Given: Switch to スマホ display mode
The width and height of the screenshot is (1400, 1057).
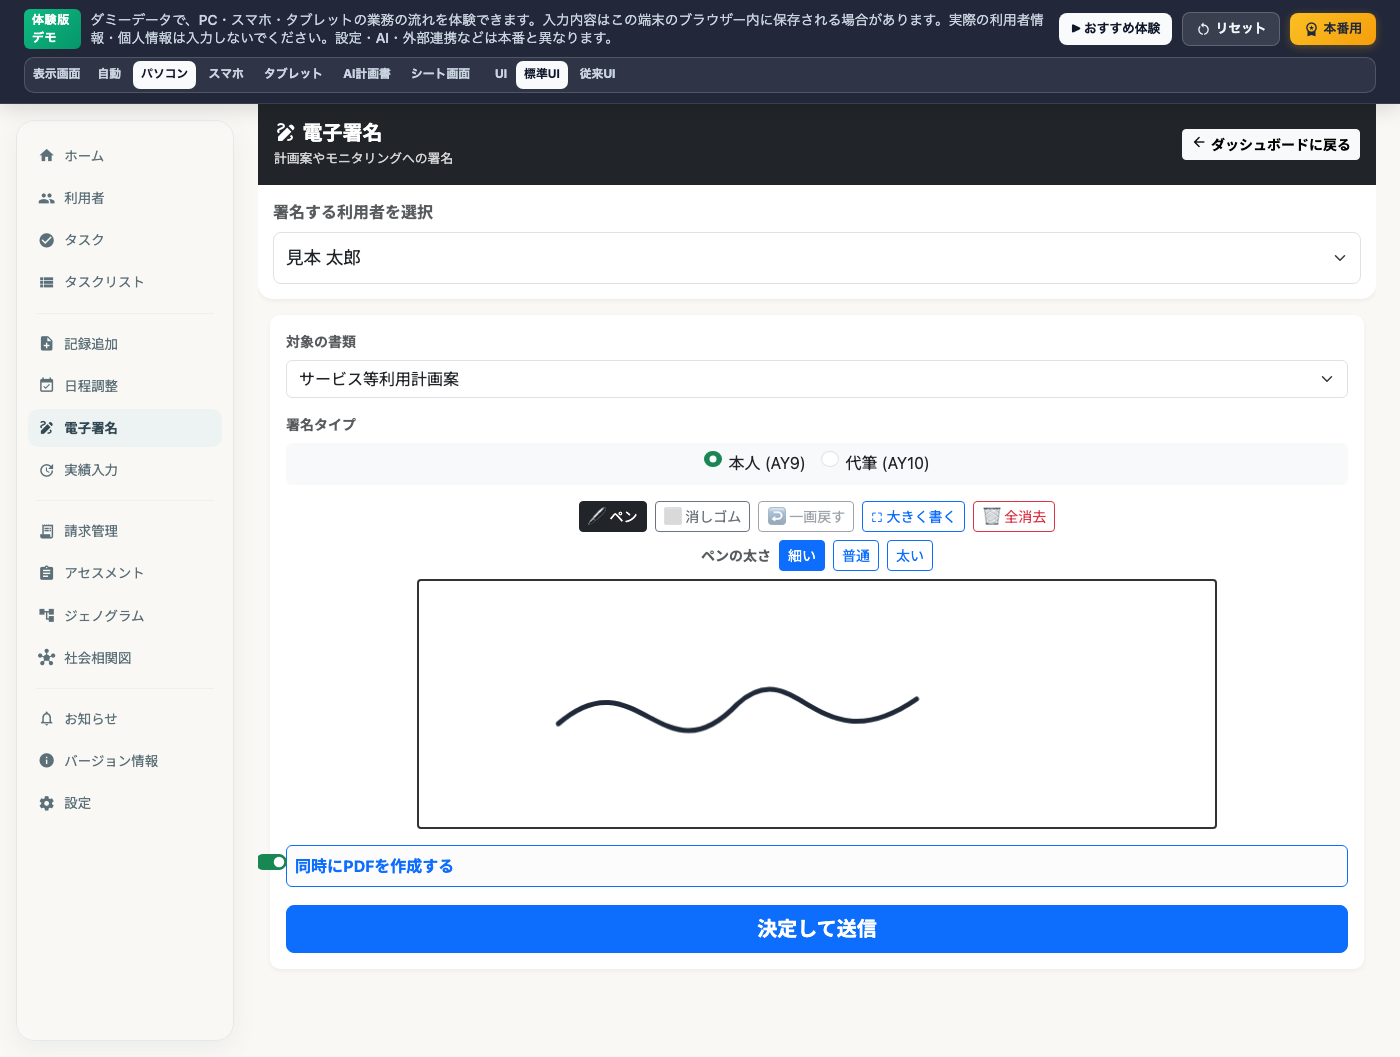Looking at the screenshot, I should tap(226, 75).
